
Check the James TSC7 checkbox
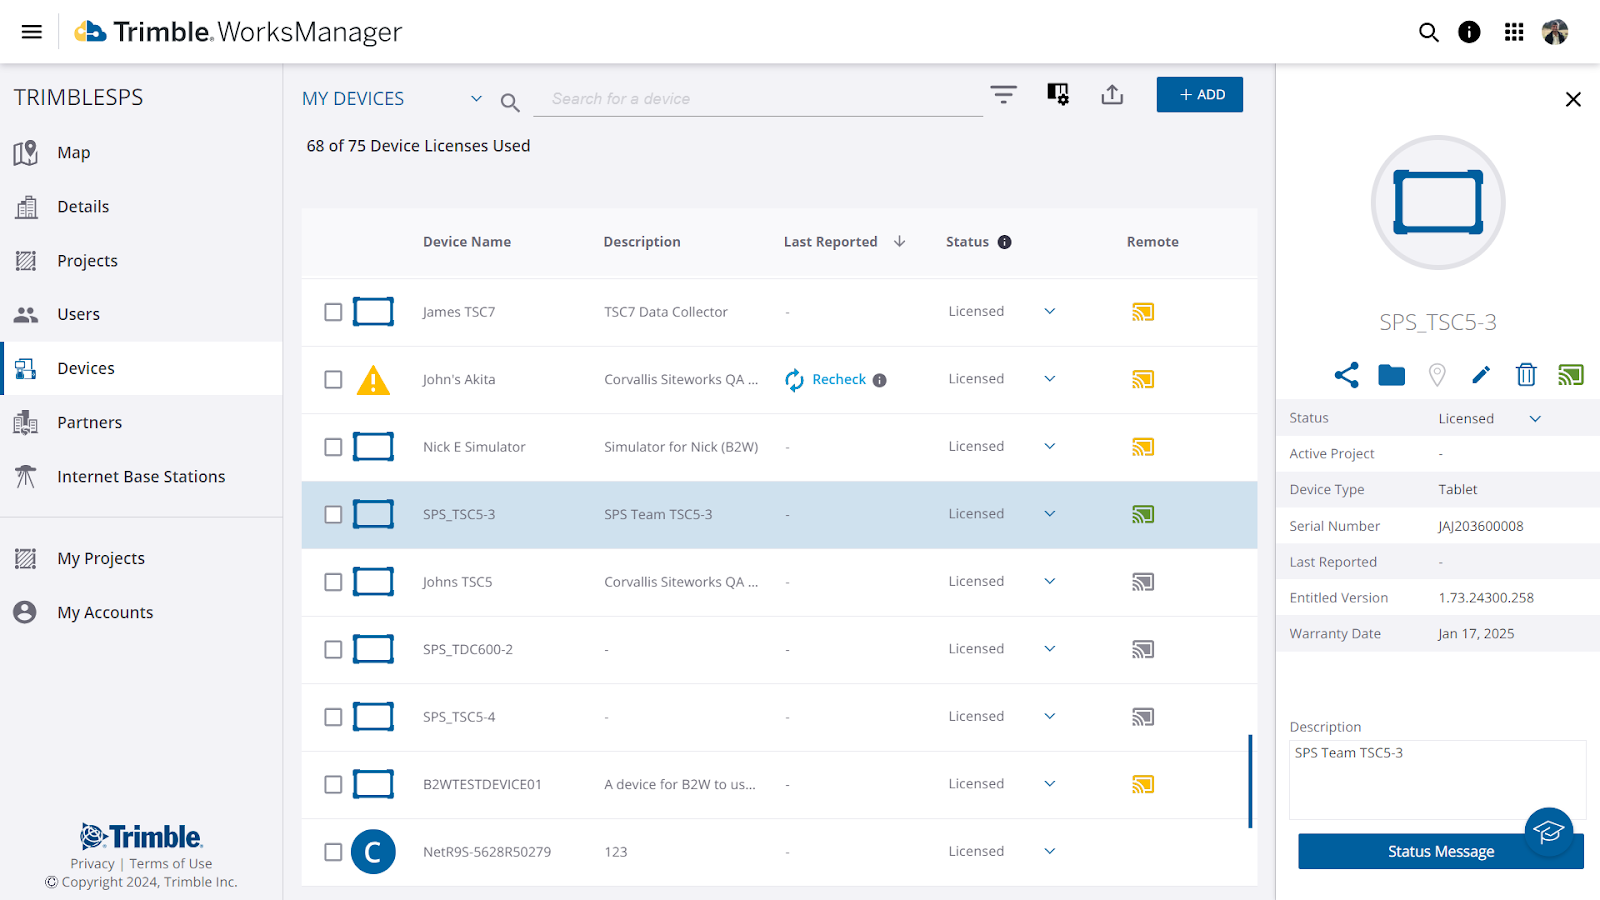coord(333,312)
